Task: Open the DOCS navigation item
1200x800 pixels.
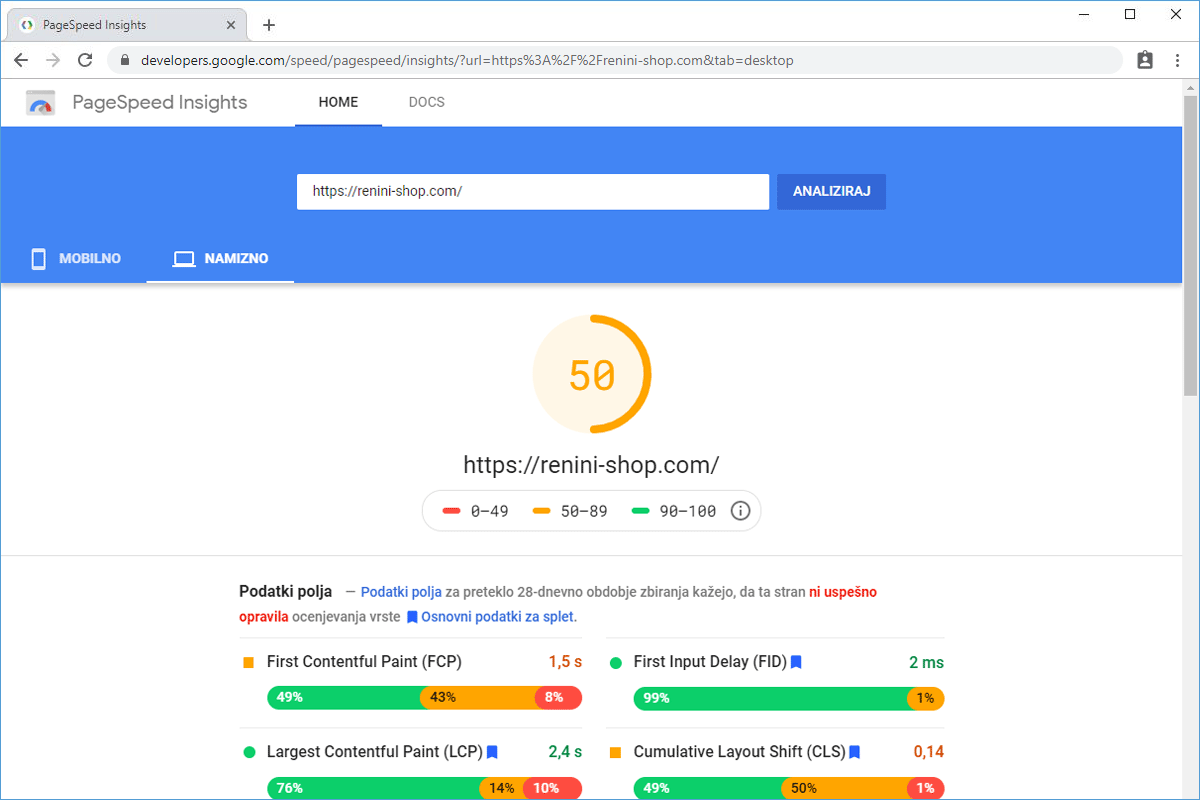Action: tap(427, 102)
